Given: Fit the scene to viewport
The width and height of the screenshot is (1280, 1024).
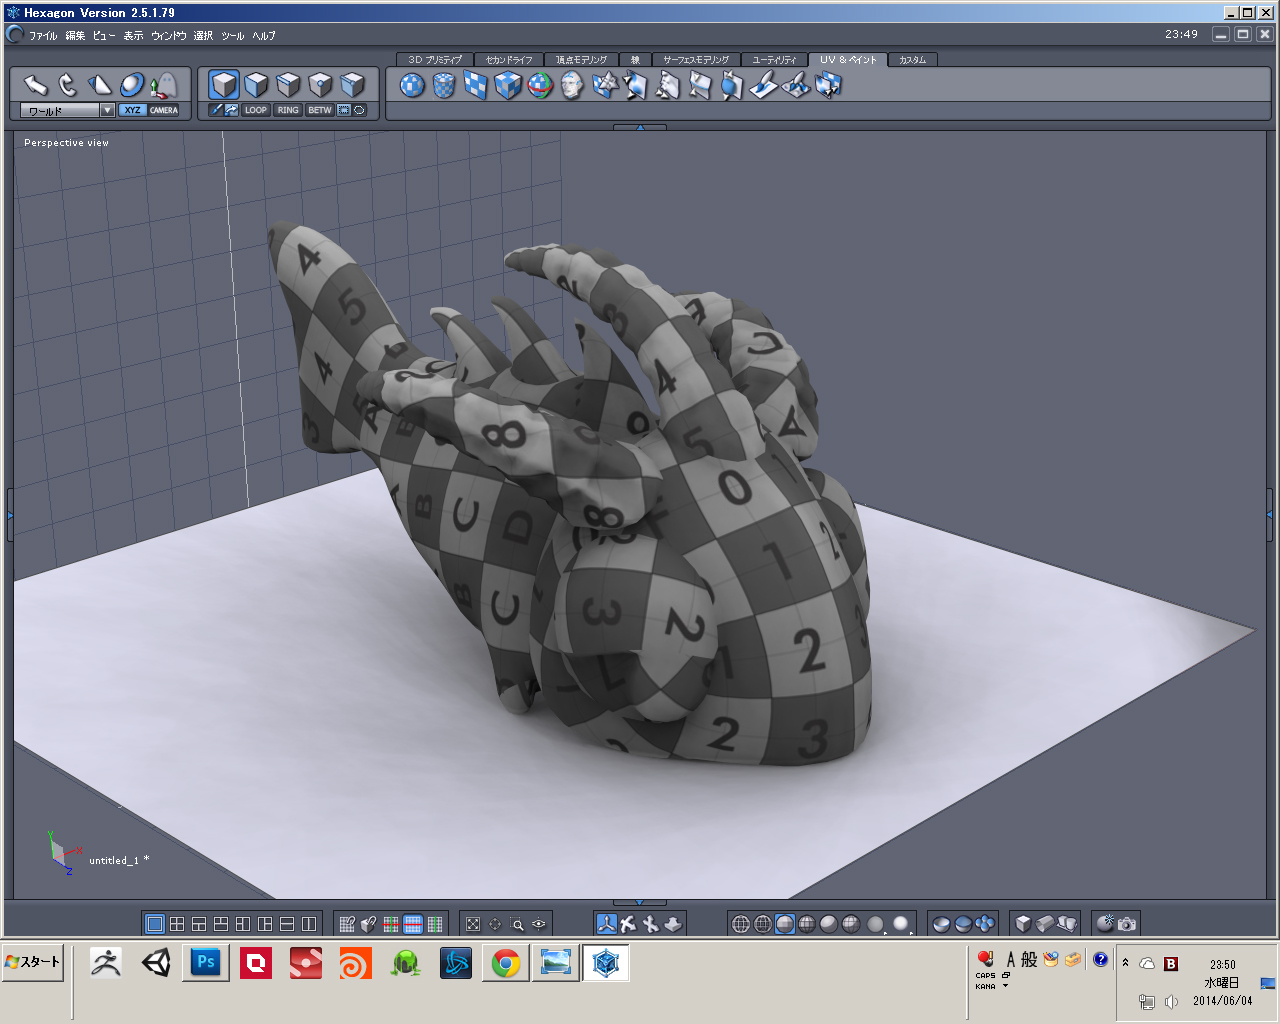Looking at the screenshot, I should pos(473,924).
